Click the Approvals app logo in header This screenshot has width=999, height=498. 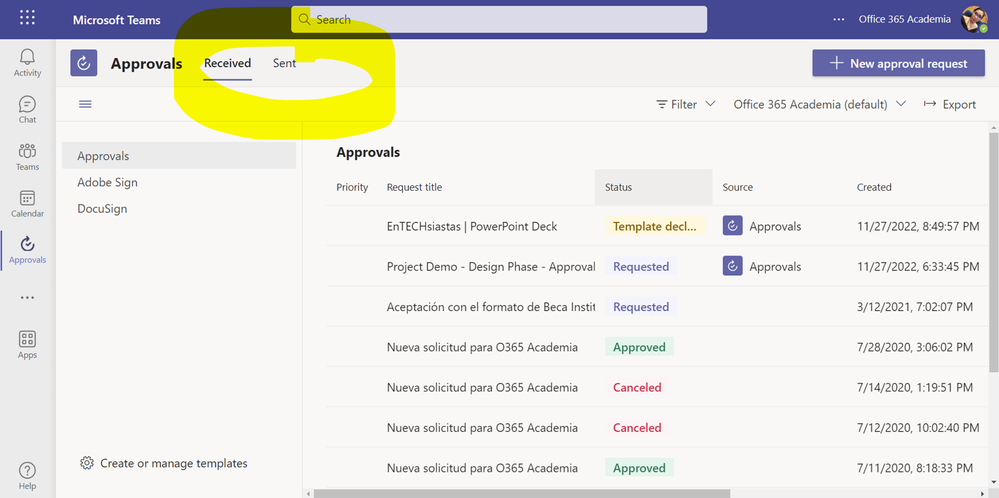pos(83,63)
